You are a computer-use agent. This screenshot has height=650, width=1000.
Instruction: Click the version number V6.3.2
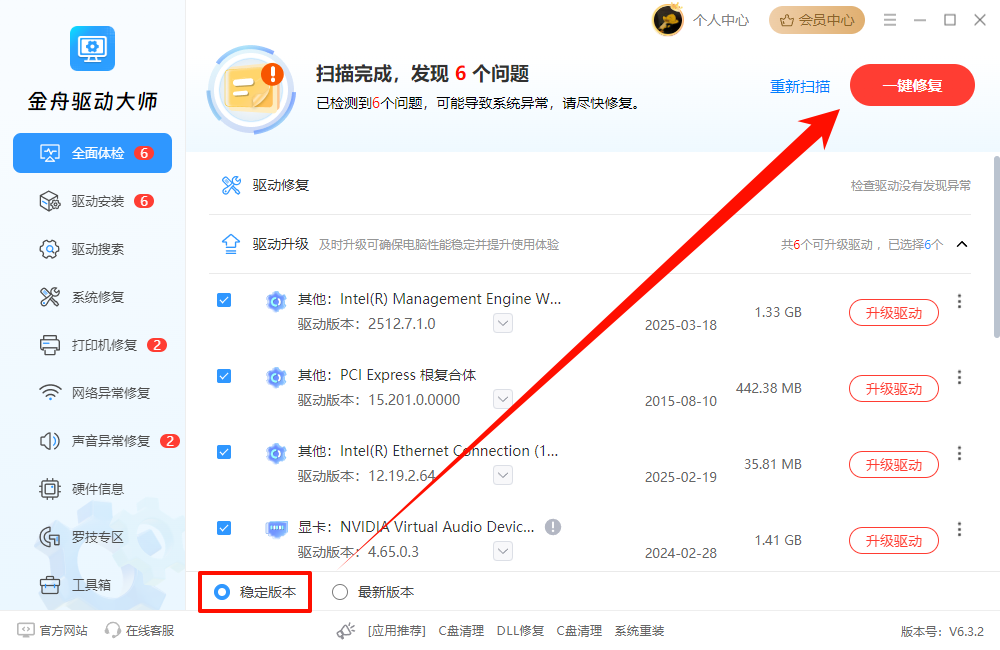coord(966,632)
